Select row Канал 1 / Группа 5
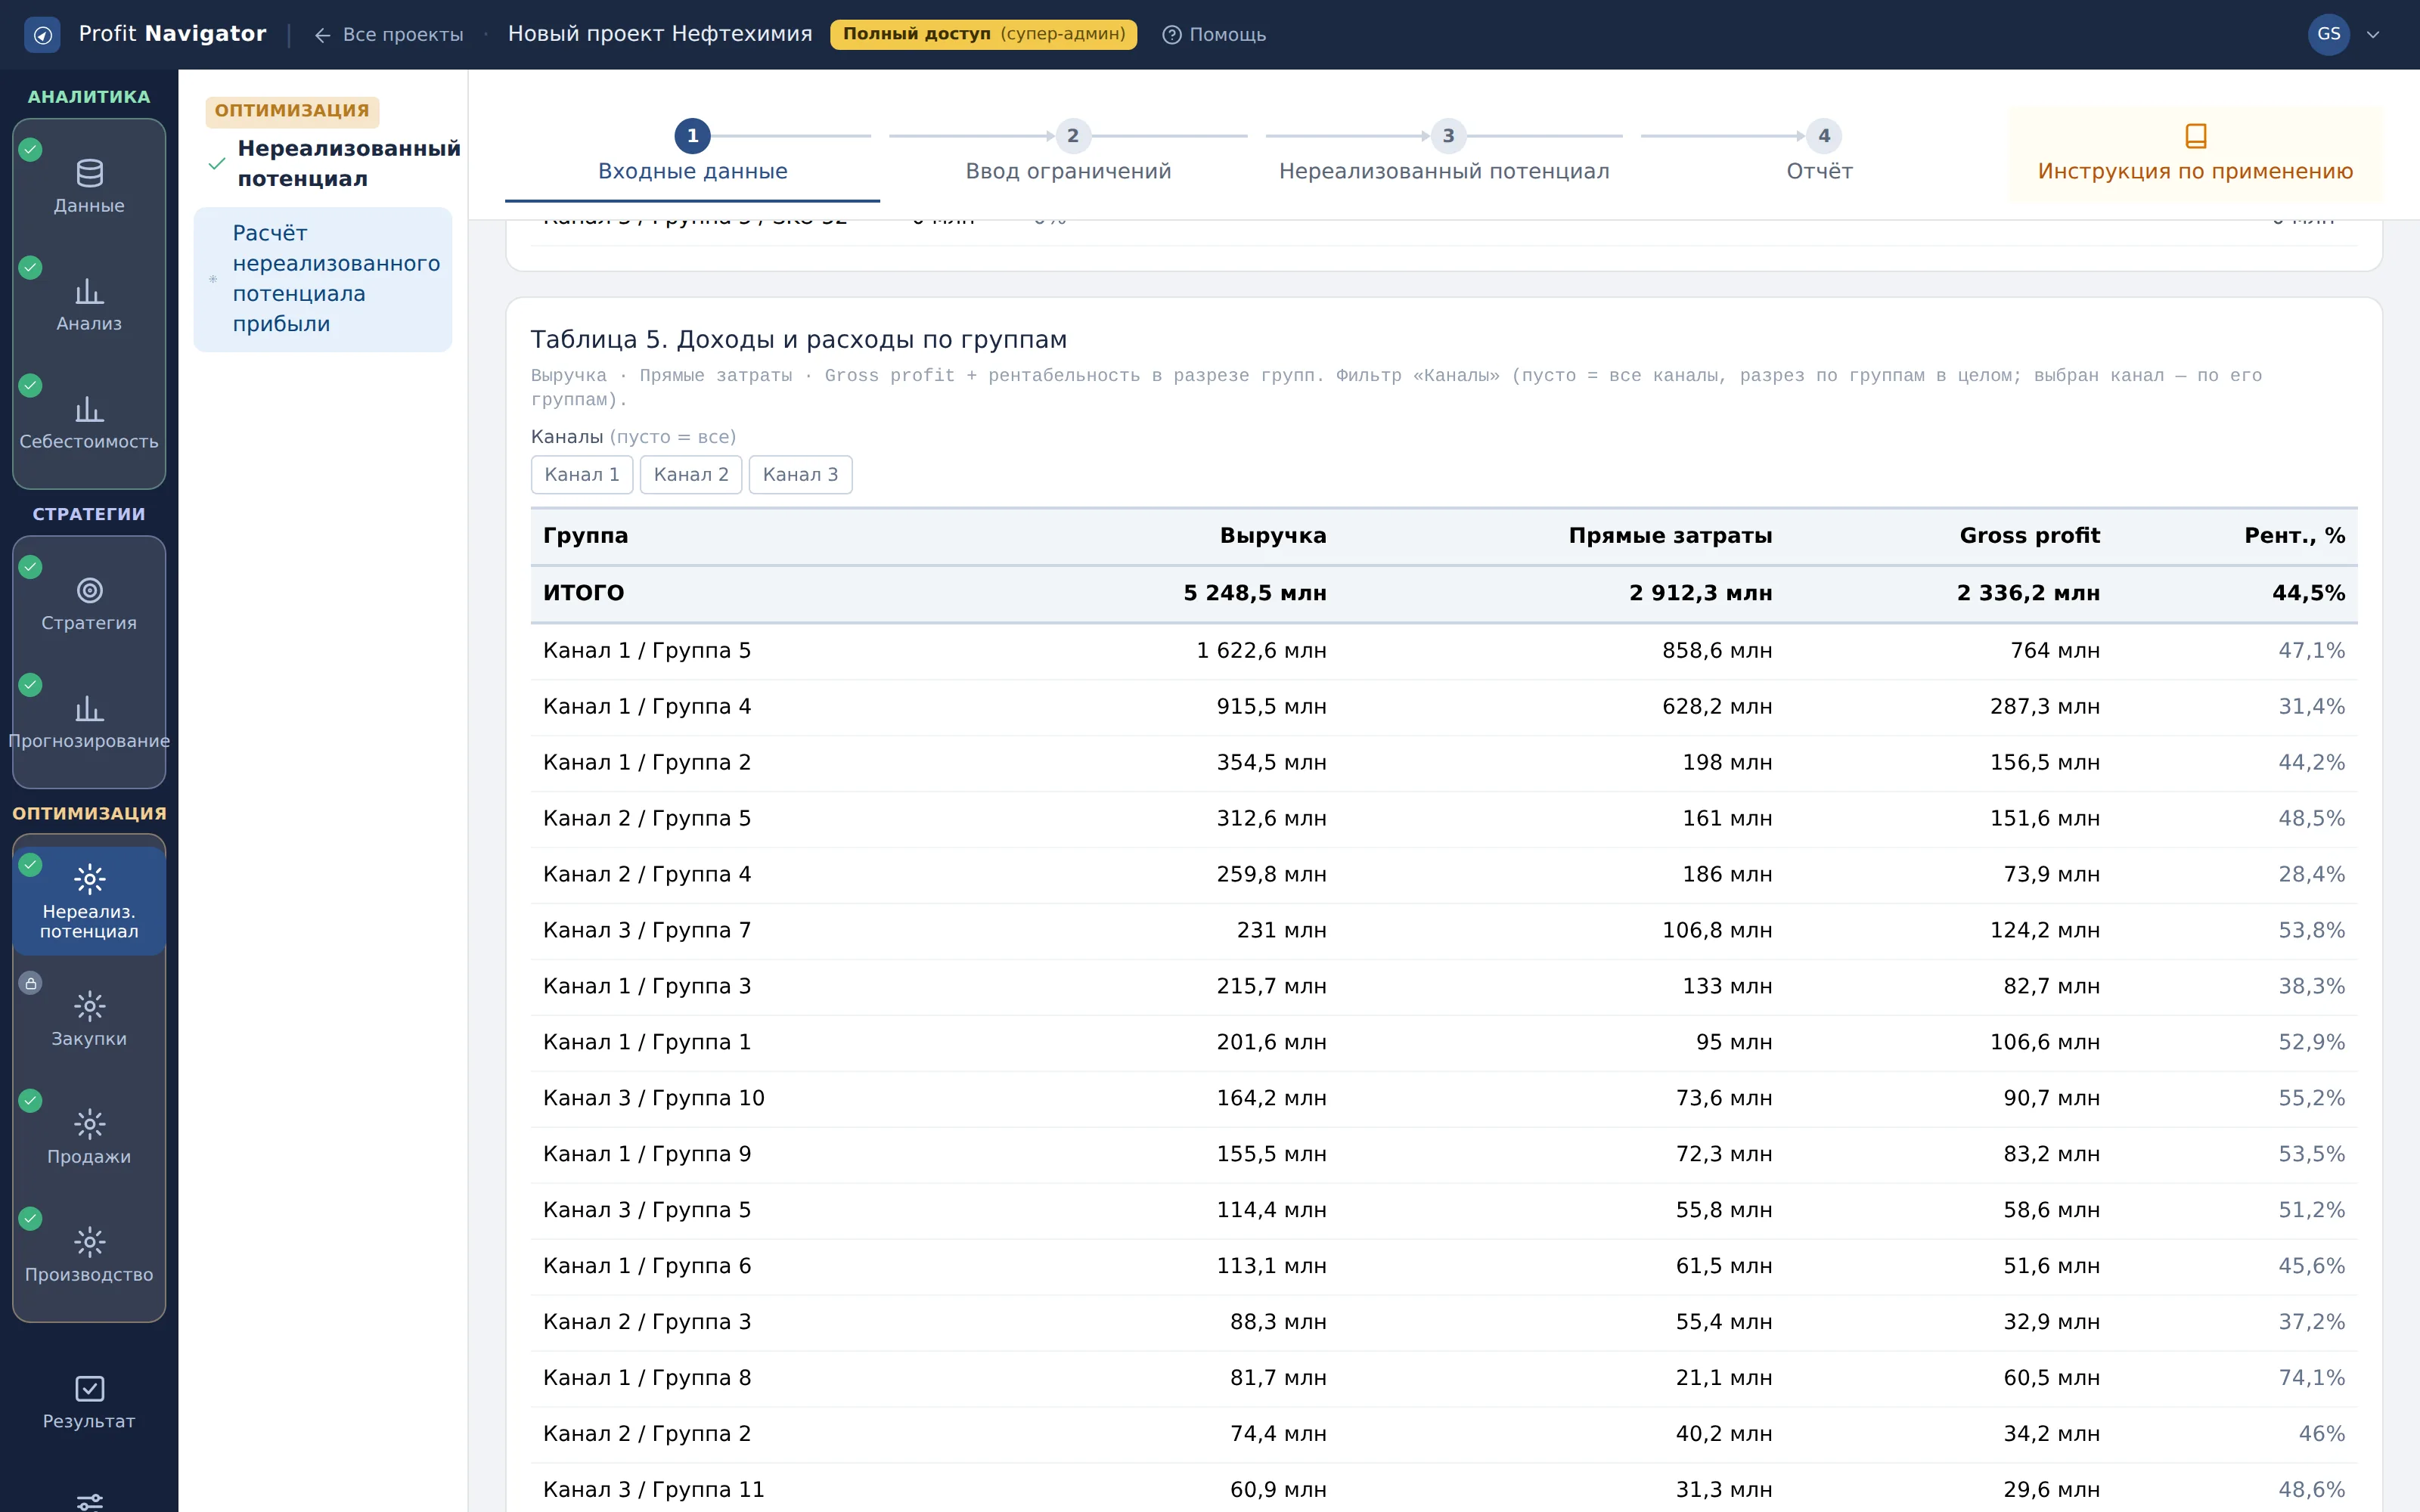This screenshot has height=1512, width=2420. (1444, 651)
